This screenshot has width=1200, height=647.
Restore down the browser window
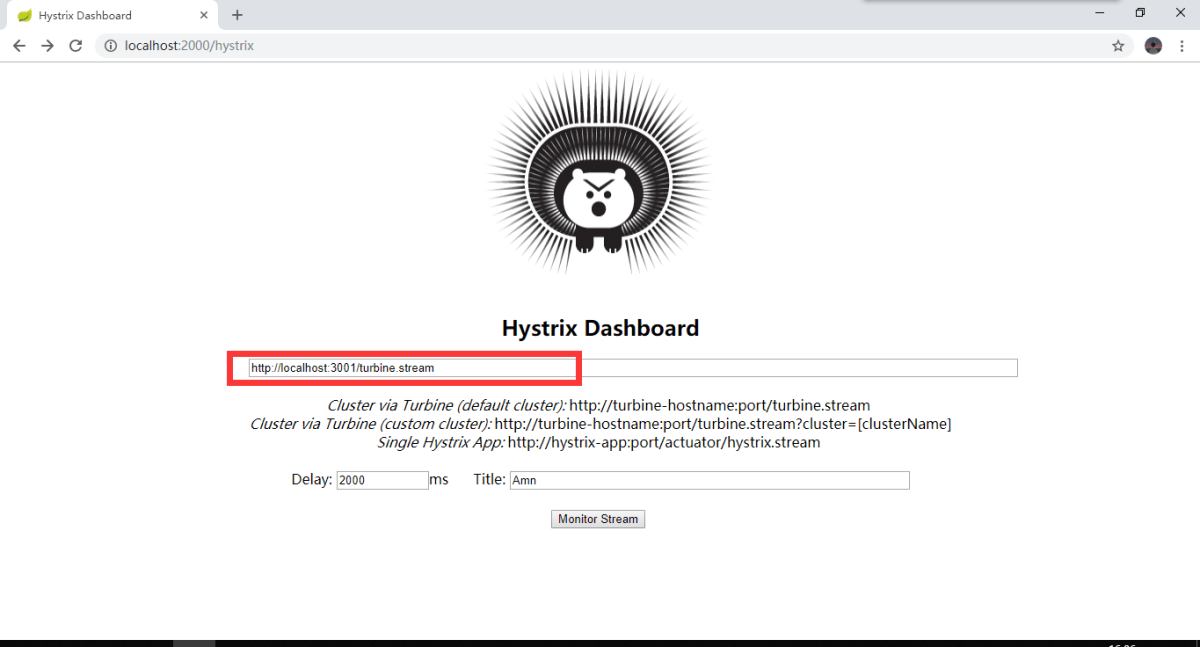(1140, 13)
